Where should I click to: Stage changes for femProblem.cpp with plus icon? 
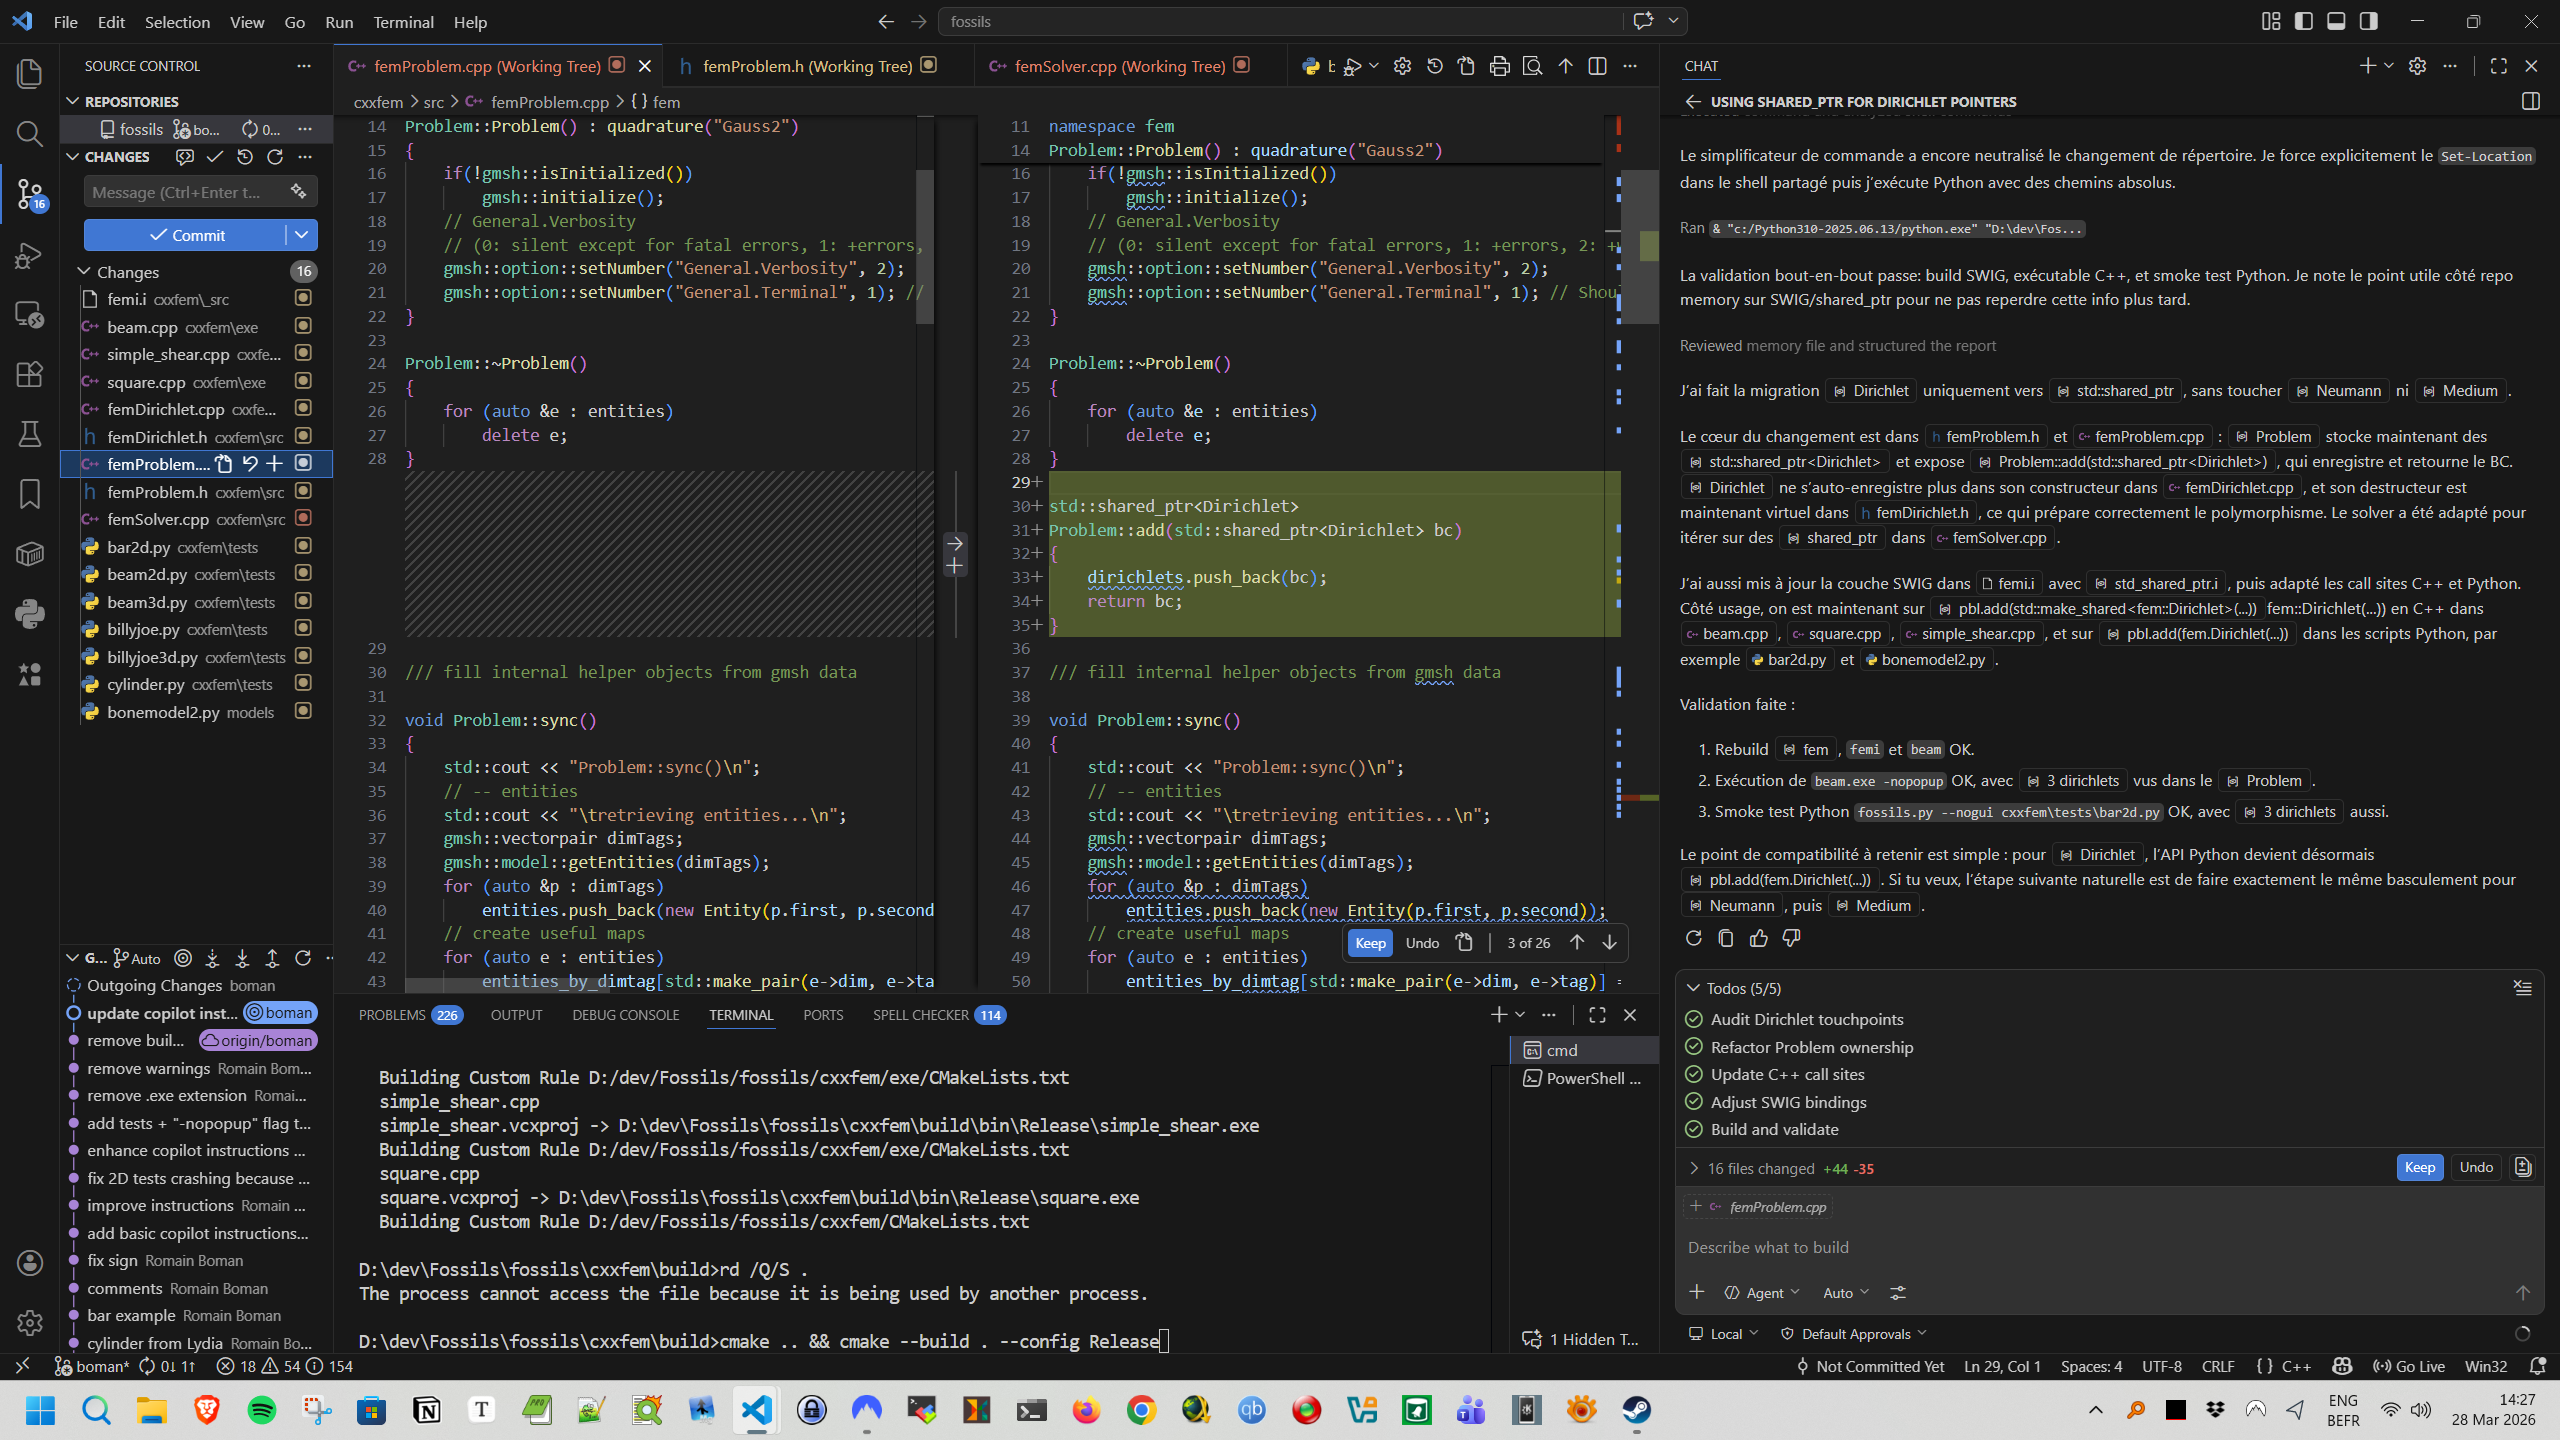point(275,464)
